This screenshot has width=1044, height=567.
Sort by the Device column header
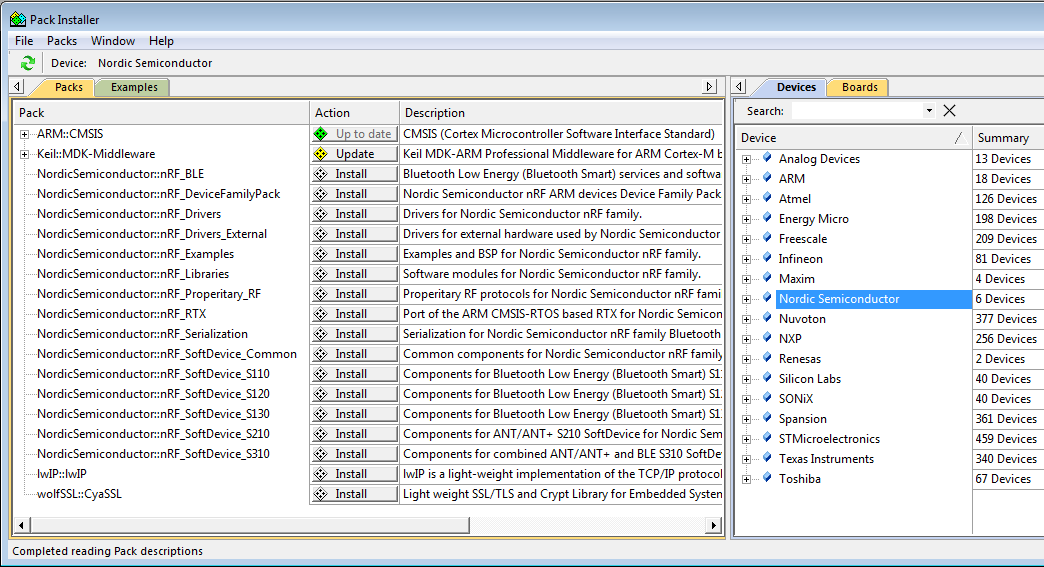click(x=853, y=138)
